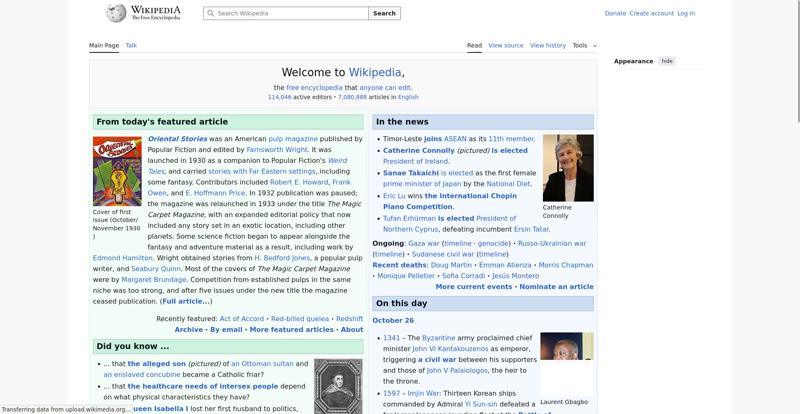Expand the Tools dropdown menu
This screenshot has width=800, height=414.
584,45
